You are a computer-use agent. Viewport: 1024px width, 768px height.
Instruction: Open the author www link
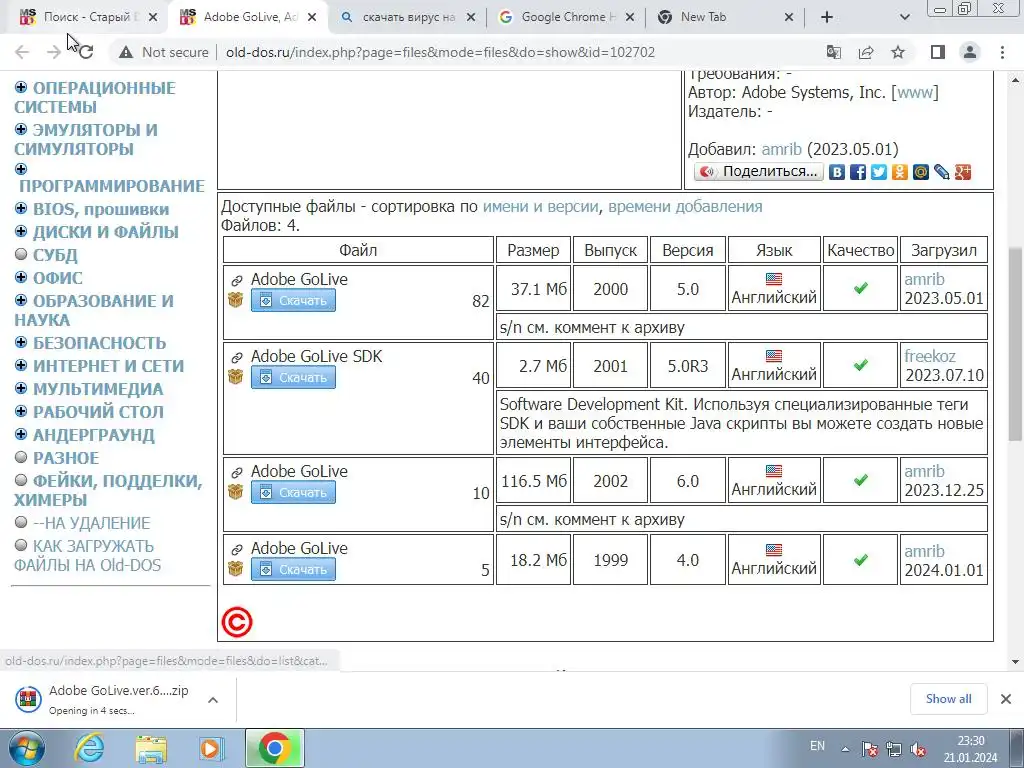tap(915, 93)
